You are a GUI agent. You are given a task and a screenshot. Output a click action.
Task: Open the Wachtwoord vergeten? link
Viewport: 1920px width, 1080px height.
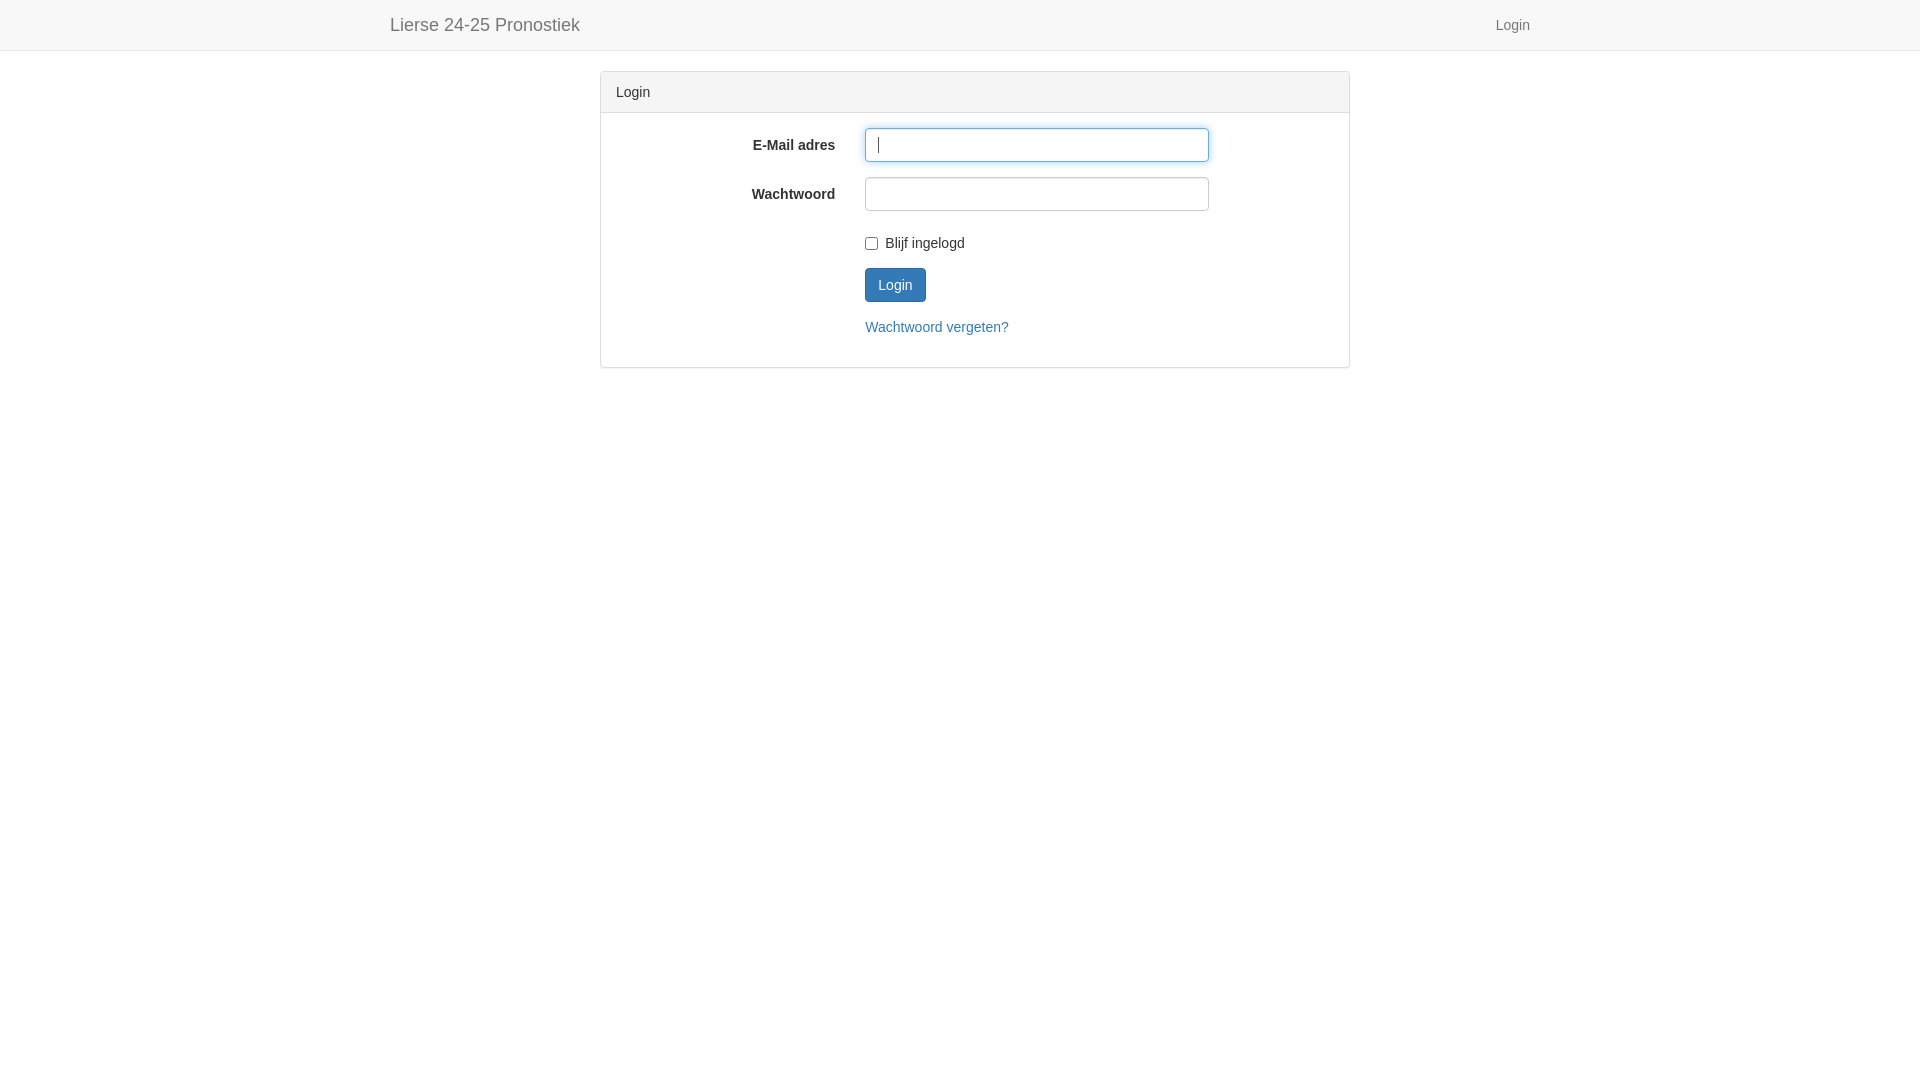tap(936, 327)
